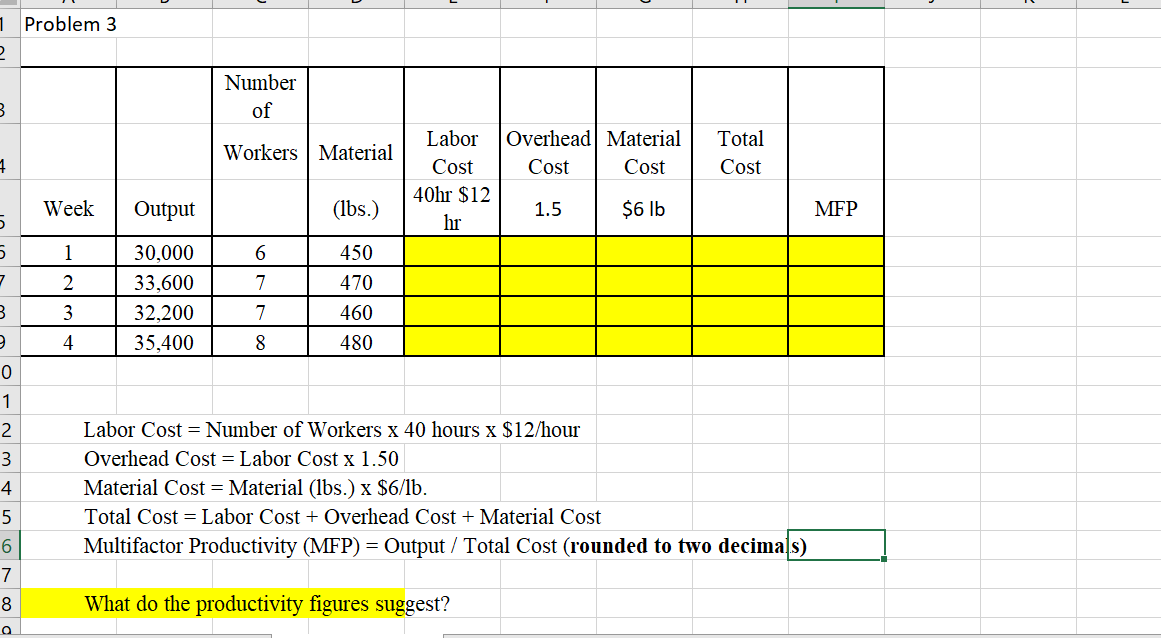Click the green-bordered selected cell near "decimals"

[x=836, y=546]
